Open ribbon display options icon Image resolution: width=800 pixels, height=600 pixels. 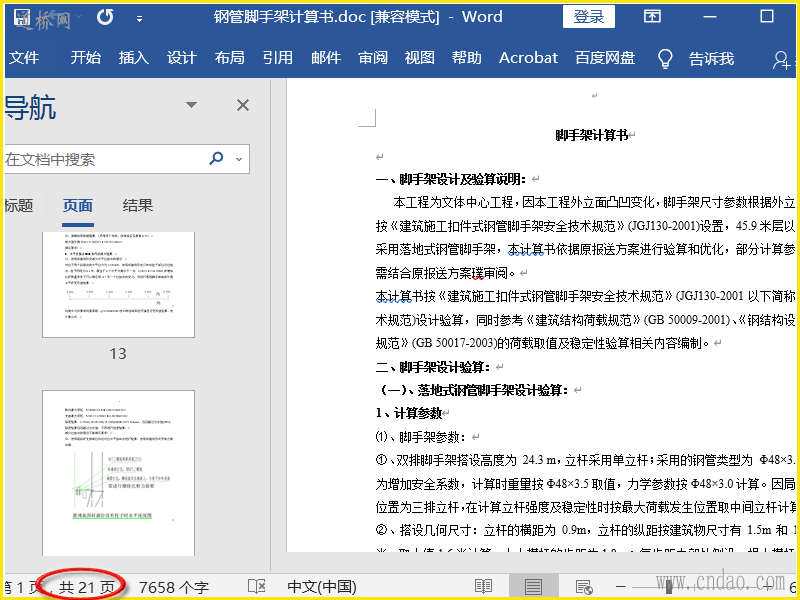[x=652, y=16]
